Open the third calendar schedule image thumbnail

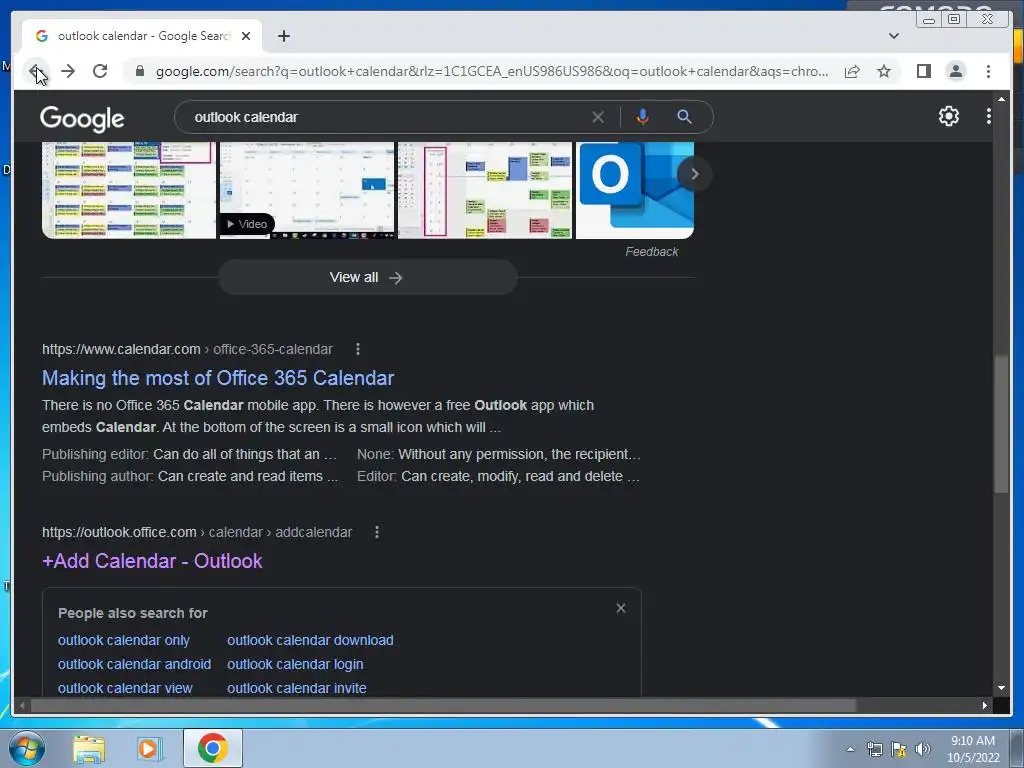[x=485, y=190]
